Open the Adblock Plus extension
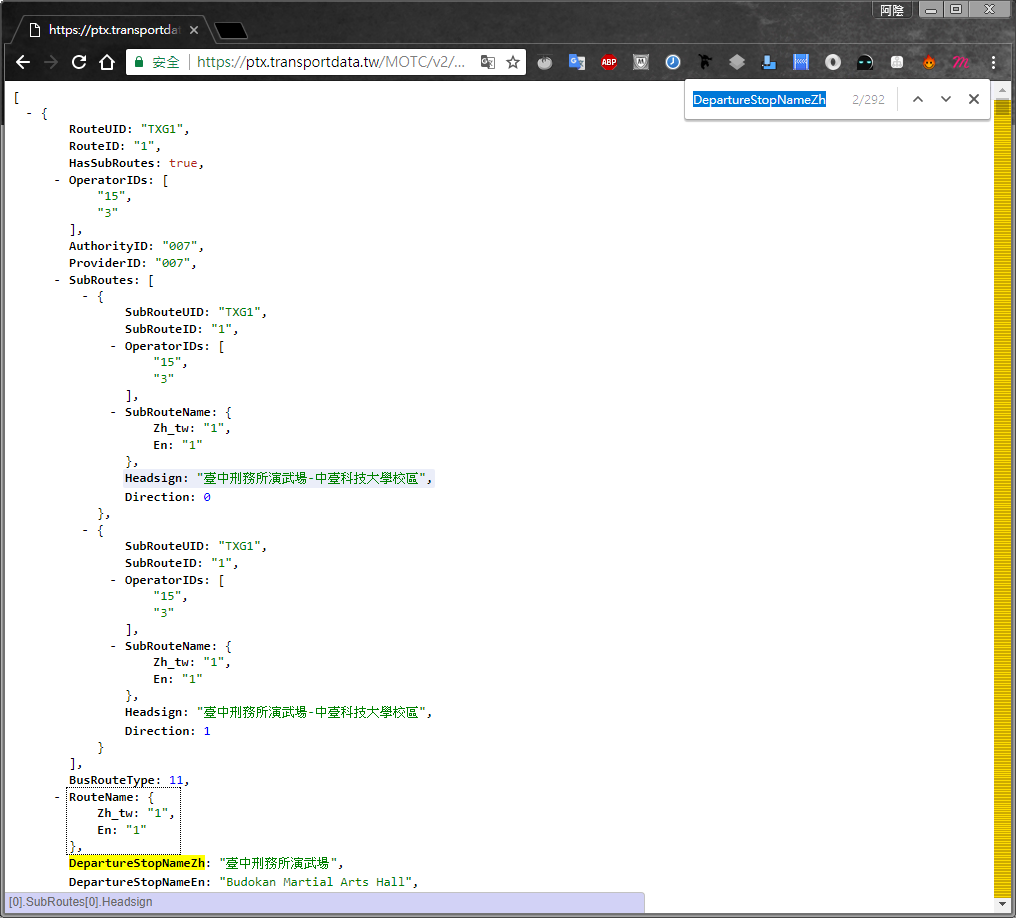1016x918 pixels. click(609, 62)
